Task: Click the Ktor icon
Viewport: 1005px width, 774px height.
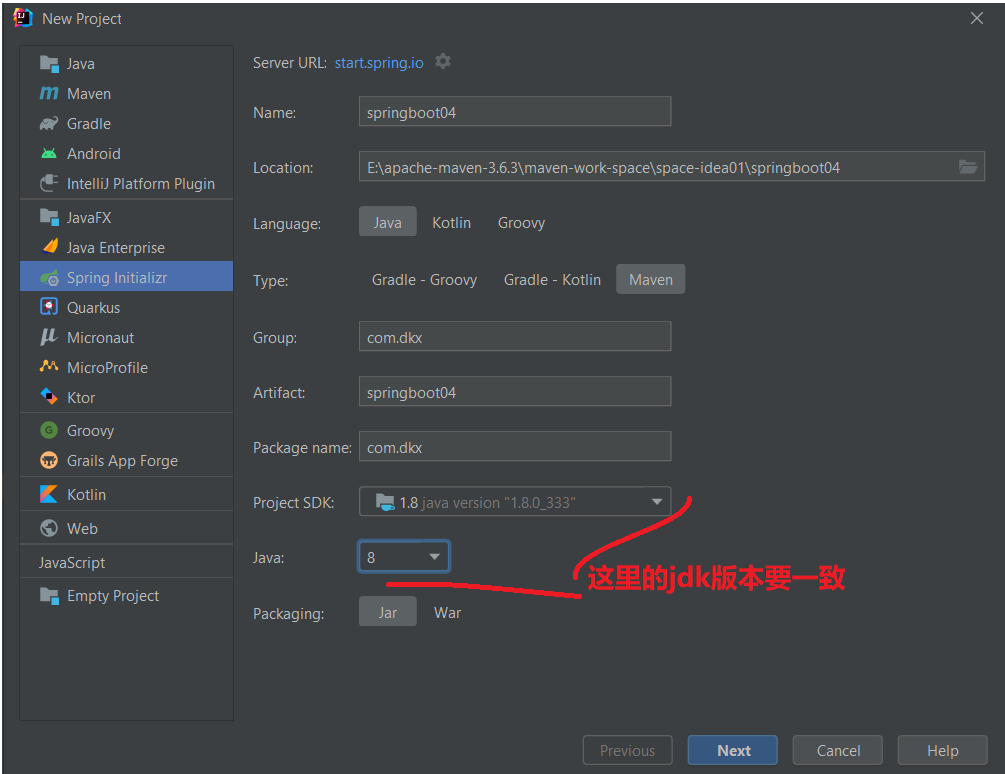Action: tap(49, 397)
